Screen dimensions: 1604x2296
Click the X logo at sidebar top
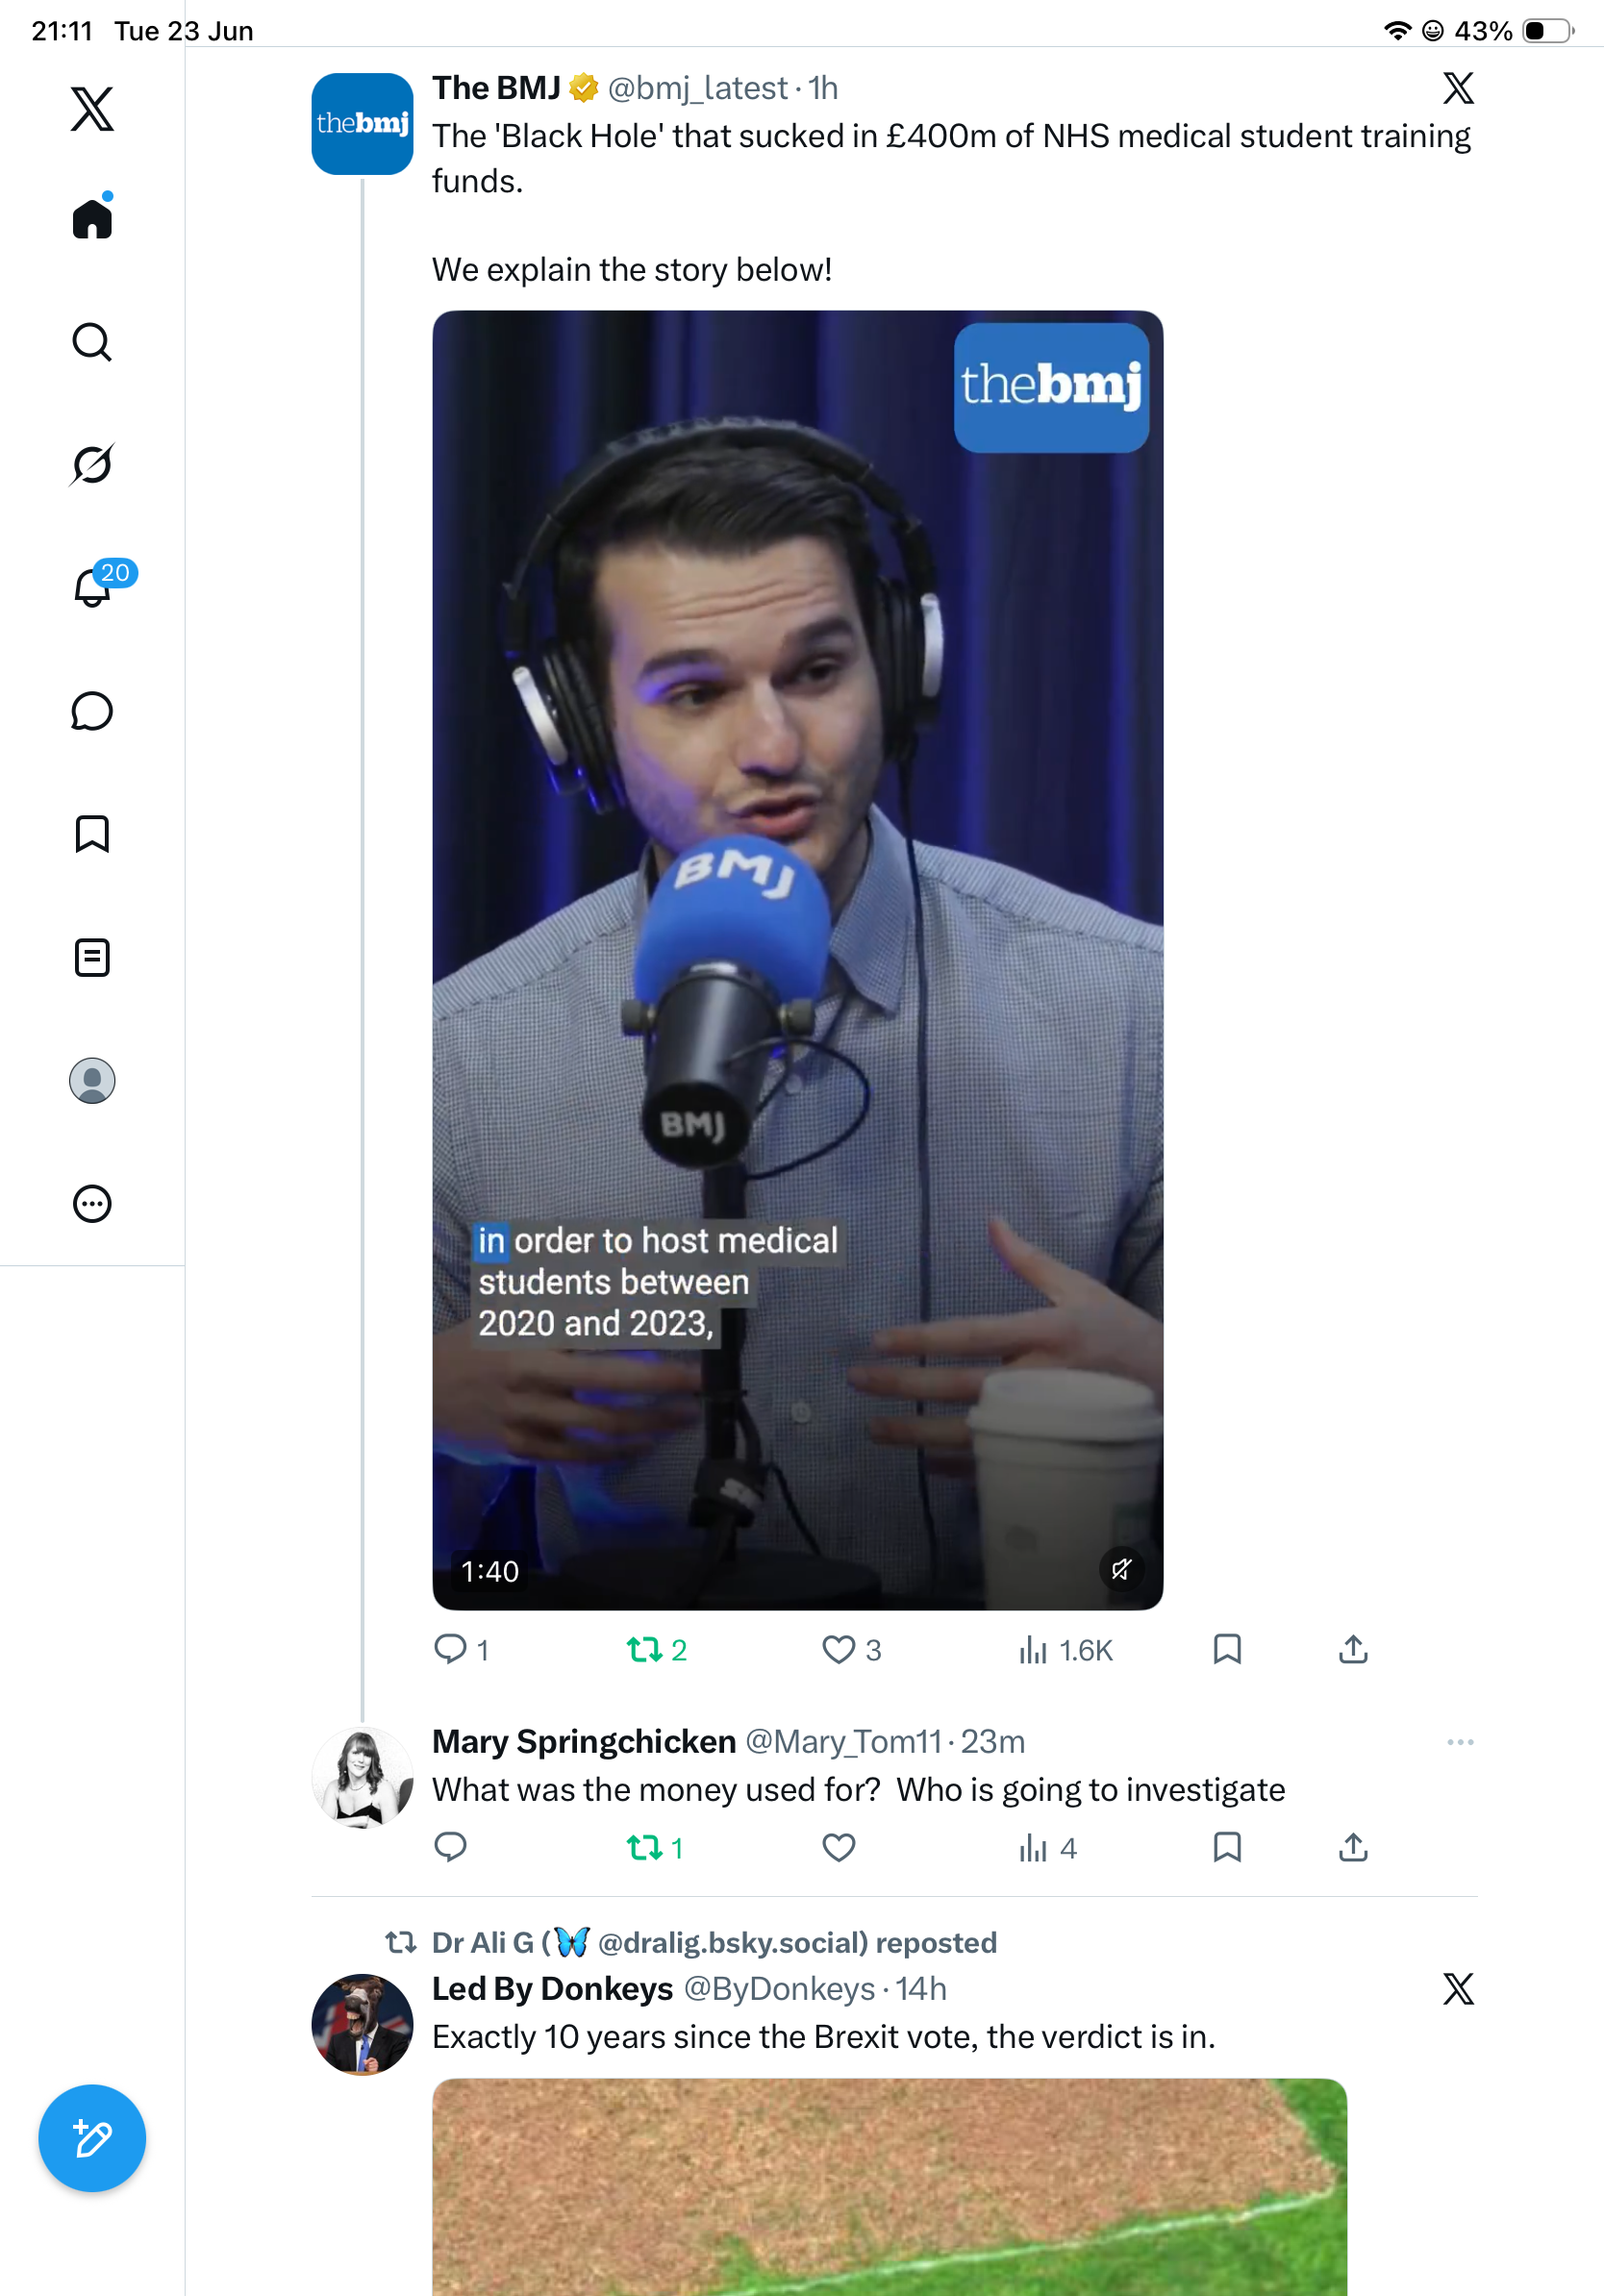(92, 108)
